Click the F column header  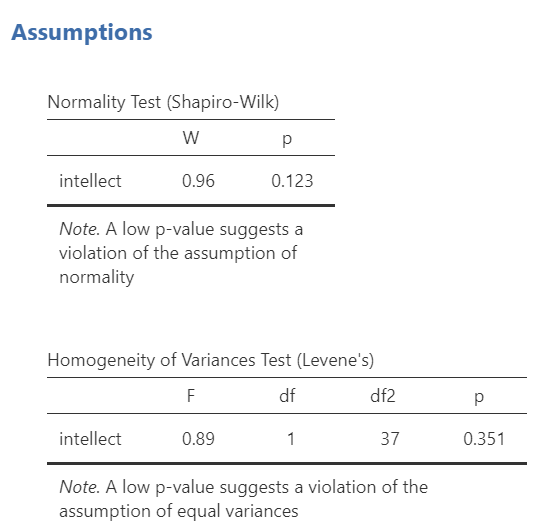[191, 396]
